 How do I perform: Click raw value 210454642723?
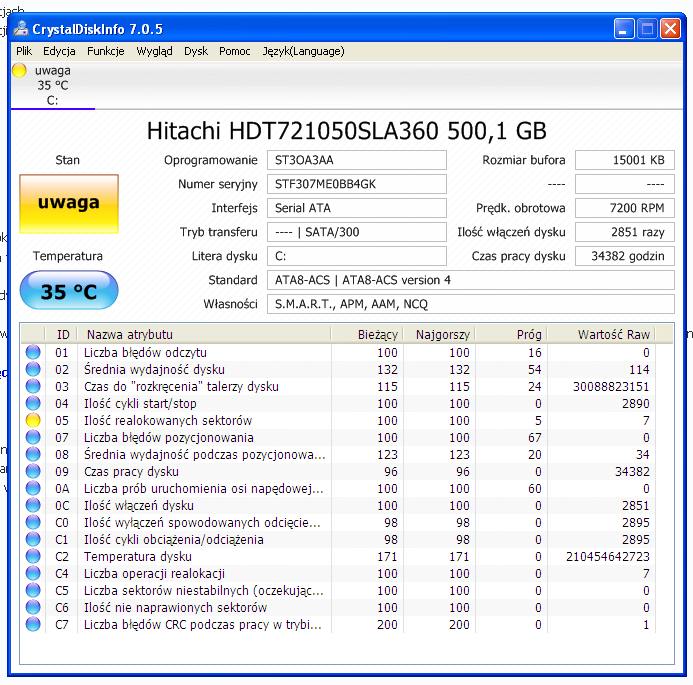[608, 556]
